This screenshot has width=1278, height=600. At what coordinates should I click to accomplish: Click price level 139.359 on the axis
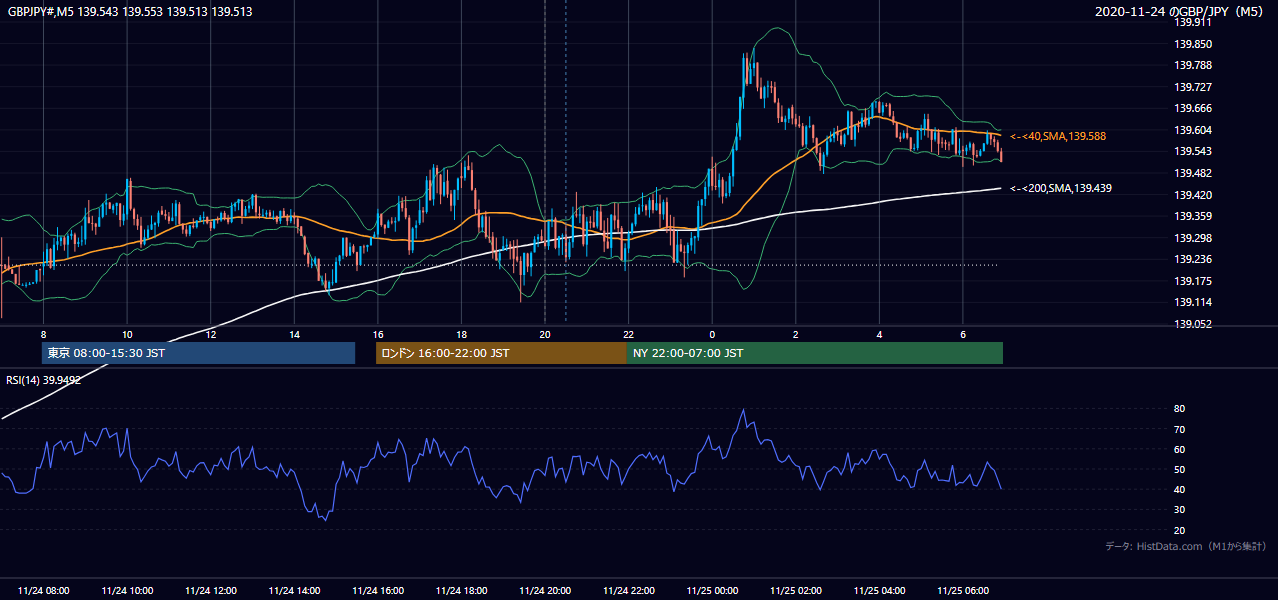[1193, 216]
